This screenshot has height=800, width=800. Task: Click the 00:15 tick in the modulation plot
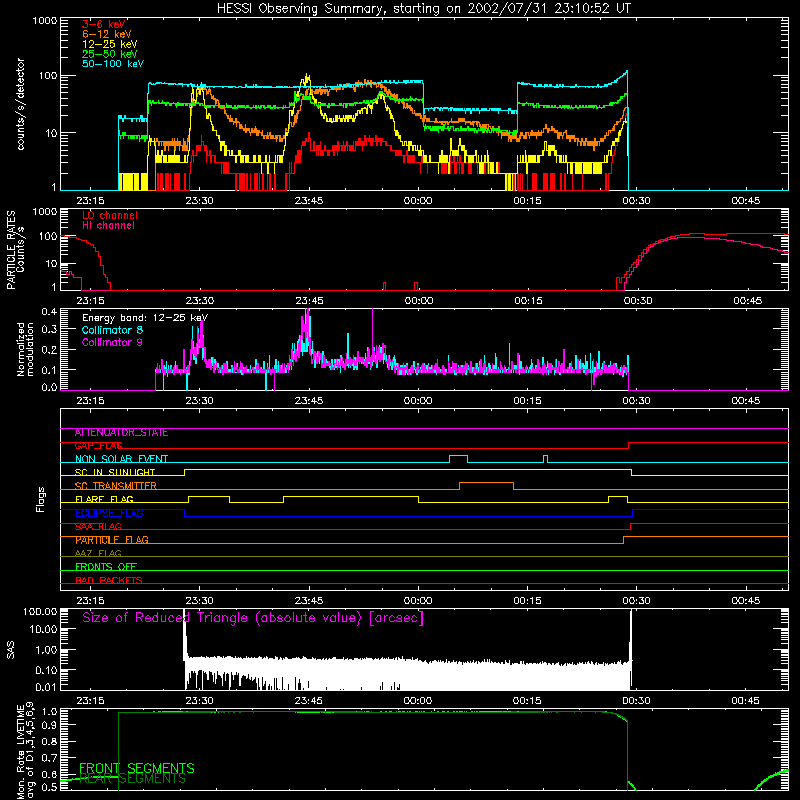click(x=527, y=401)
